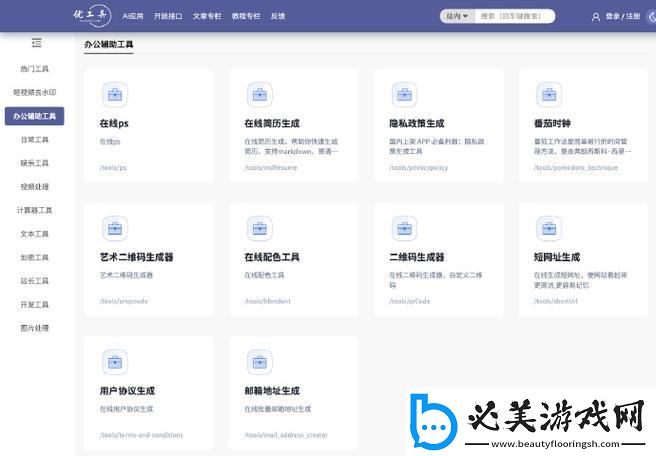This screenshot has width=656, height=456.
Task: Go to 开放接口 in the top navigation
Action: pyautogui.click(x=168, y=16)
